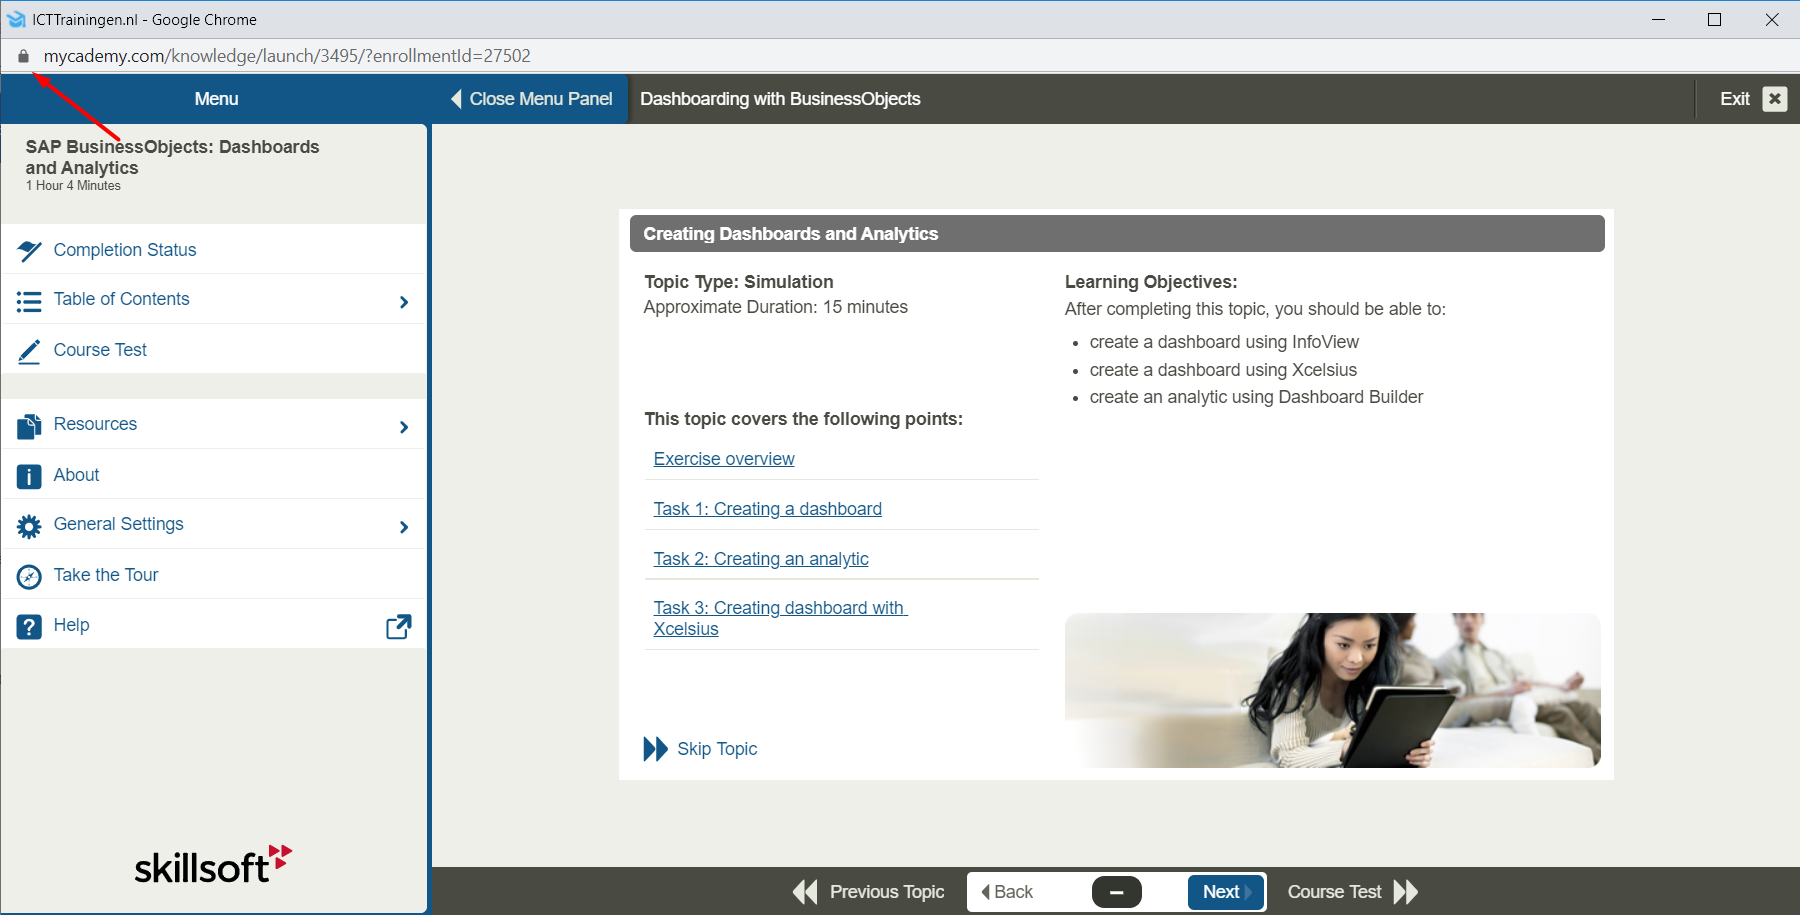Click 'Approximate Duration: 15 minutes' text
This screenshot has width=1800, height=915.
(775, 307)
